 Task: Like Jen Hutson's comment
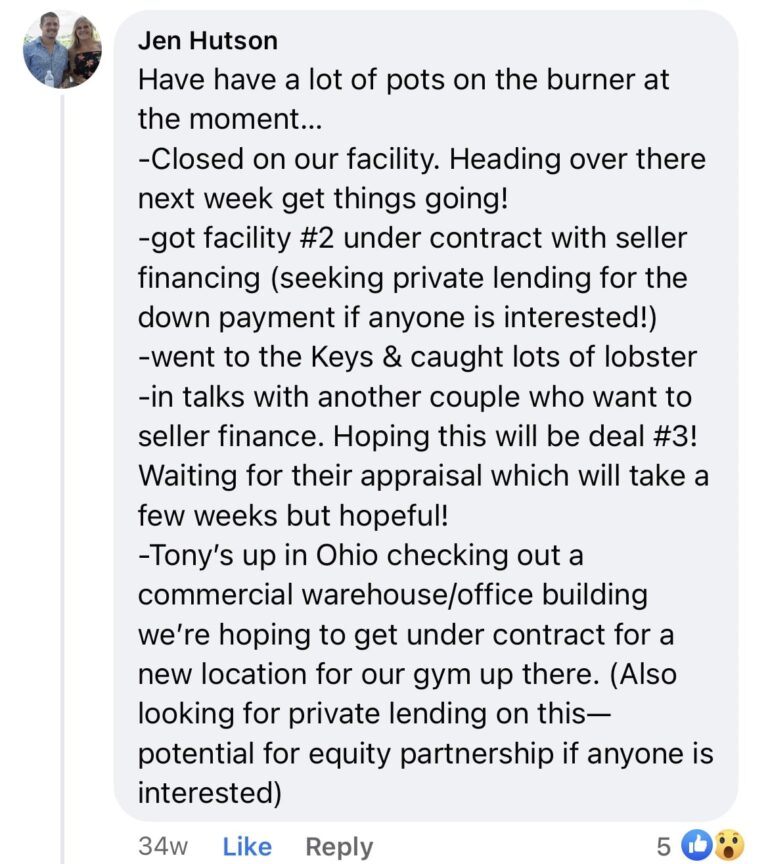click(247, 846)
